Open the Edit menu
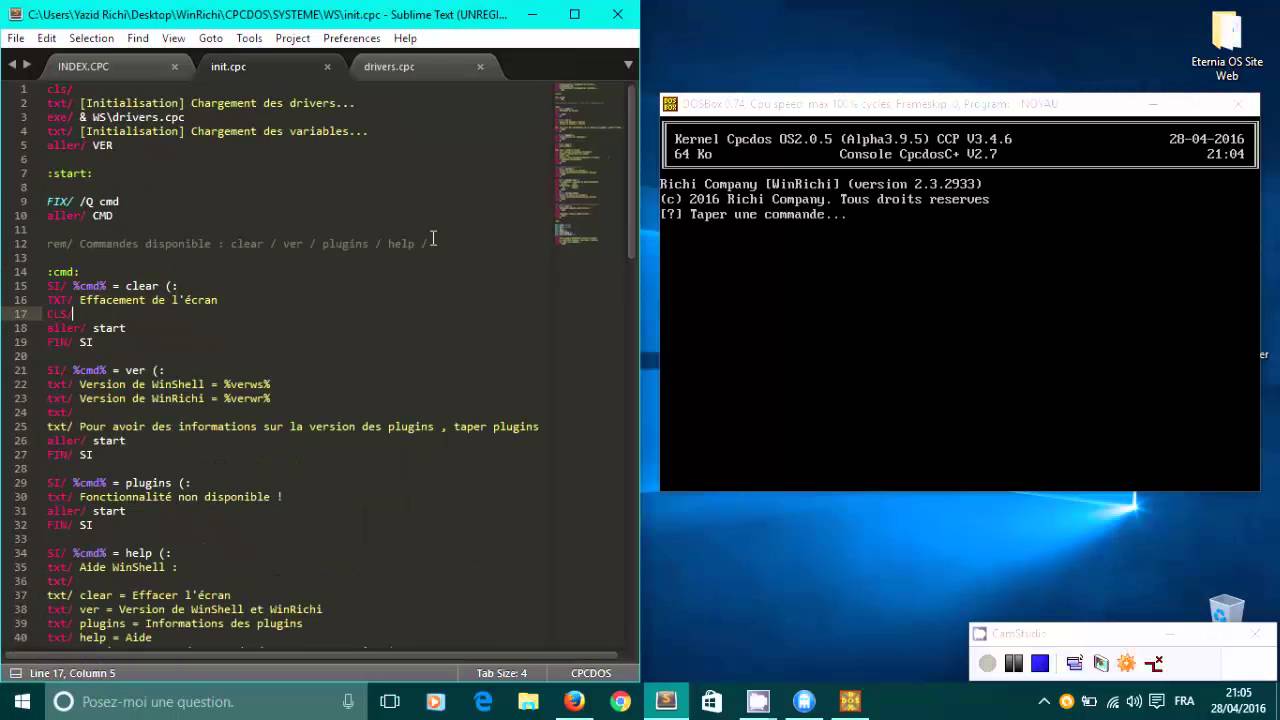This screenshot has height=720, width=1280. point(47,38)
